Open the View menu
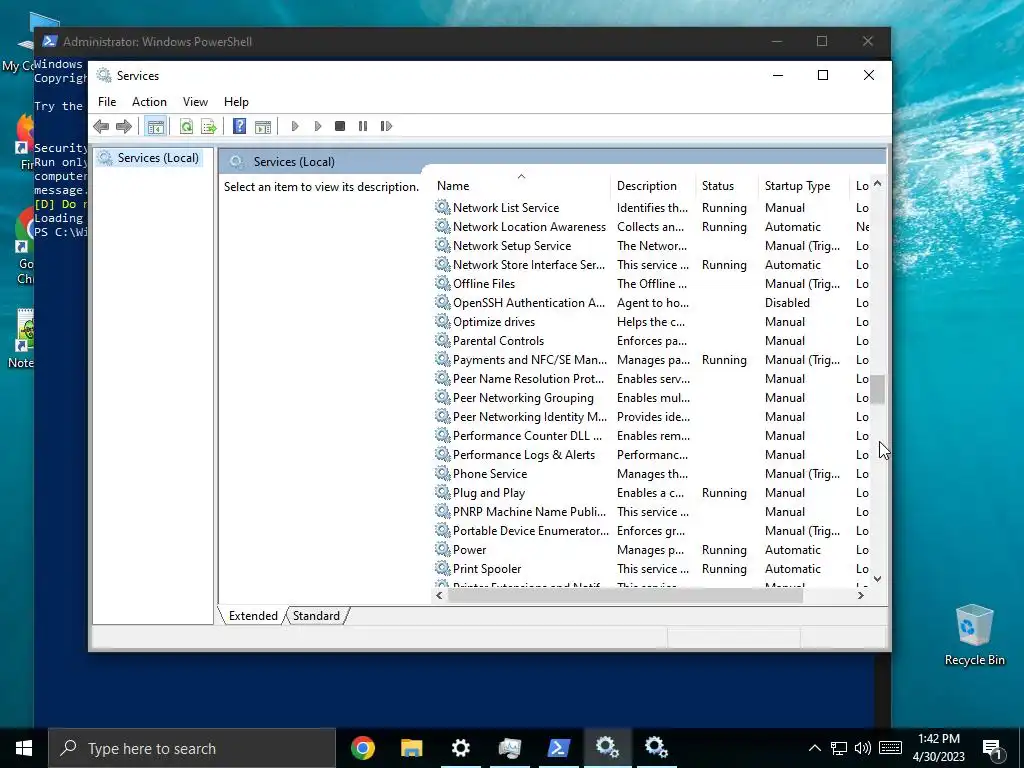Image resolution: width=1024 pixels, height=768 pixels. coord(195,102)
